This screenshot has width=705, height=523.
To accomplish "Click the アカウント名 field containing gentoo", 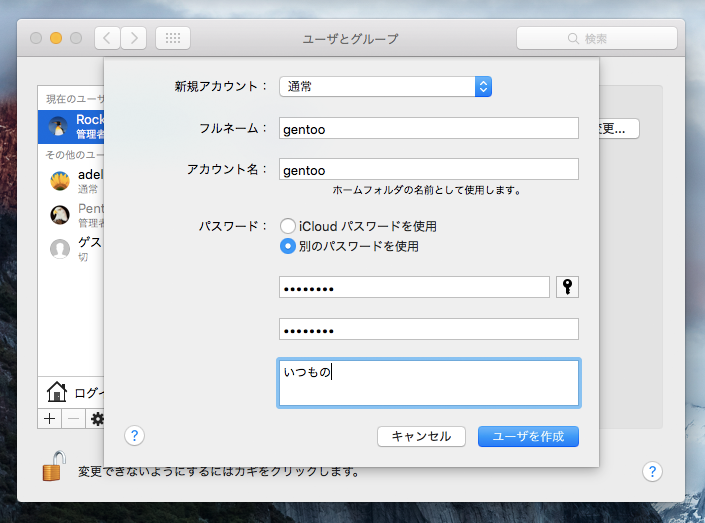I will pyautogui.click(x=428, y=169).
